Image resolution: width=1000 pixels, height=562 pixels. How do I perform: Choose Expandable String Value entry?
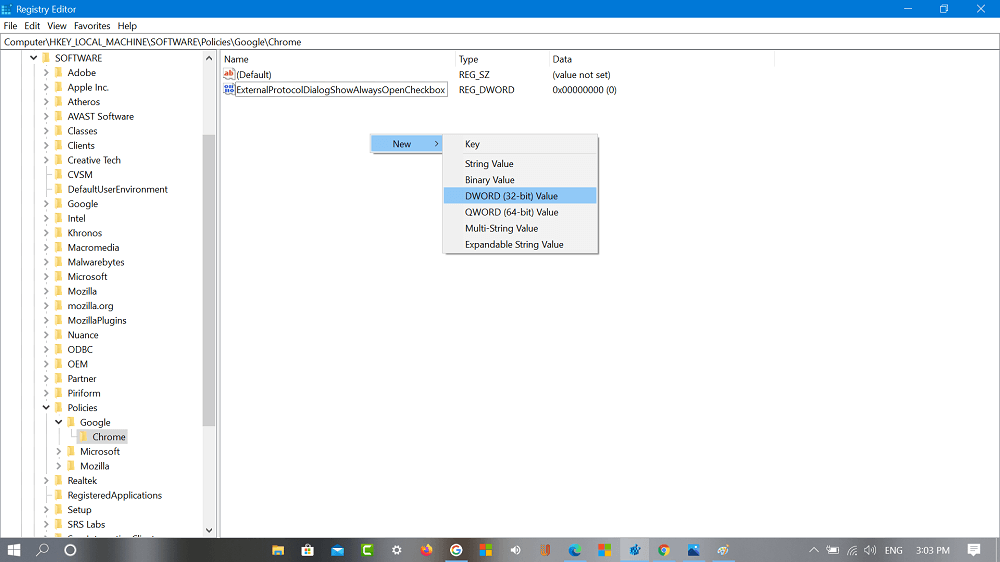point(520,244)
